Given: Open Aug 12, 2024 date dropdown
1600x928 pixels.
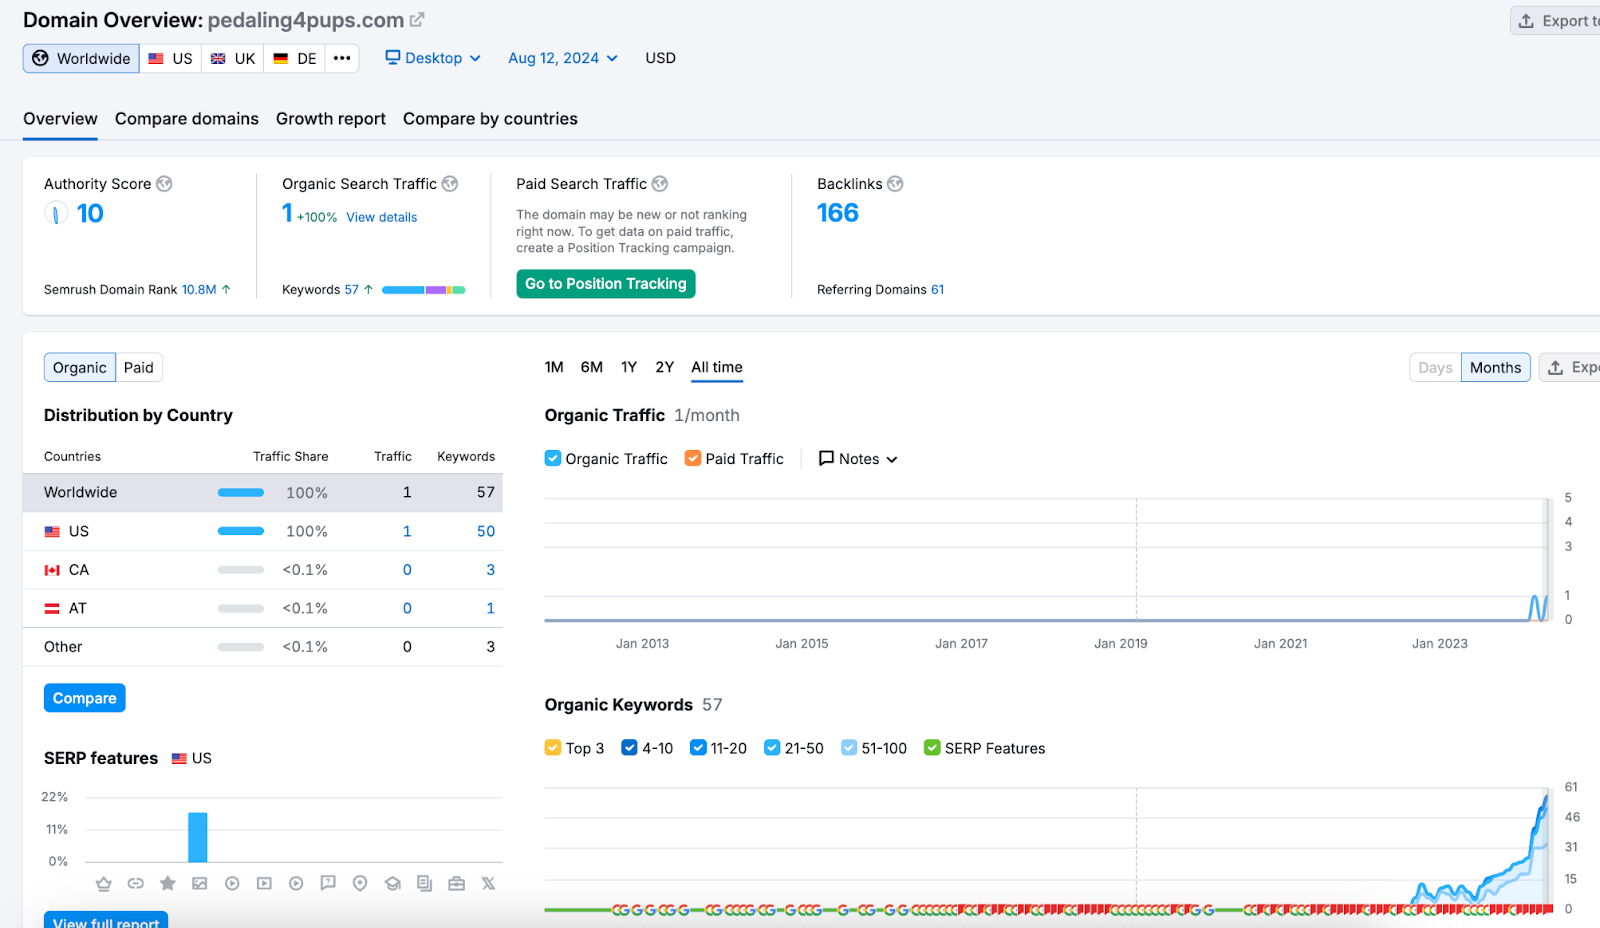Looking at the screenshot, I should click(563, 58).
